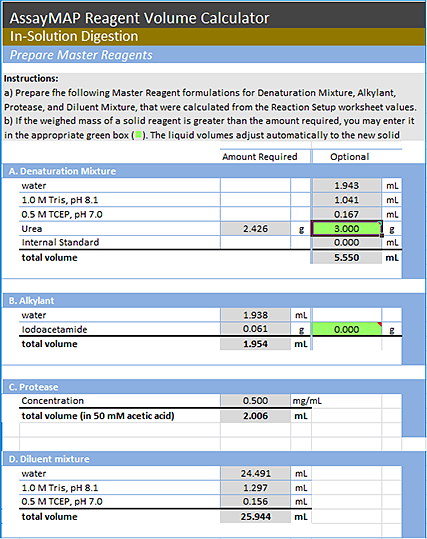Select the 1.041 value for Tris in Denaturation Mixture

[x=346, y=200]
